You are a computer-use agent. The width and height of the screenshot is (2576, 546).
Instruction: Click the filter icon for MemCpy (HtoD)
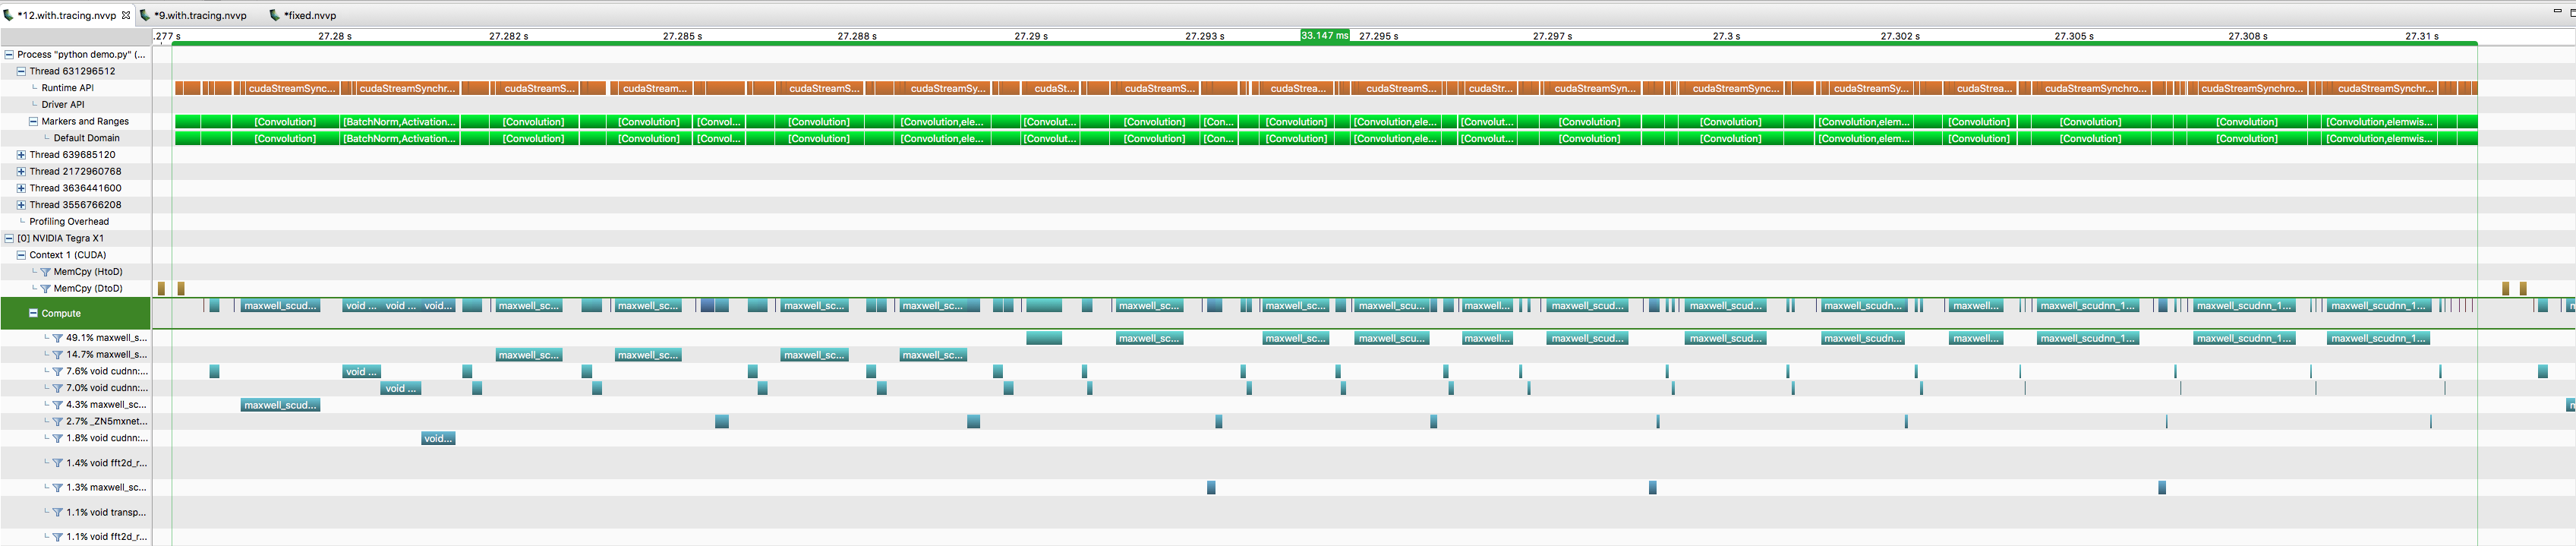coord(45,272)
